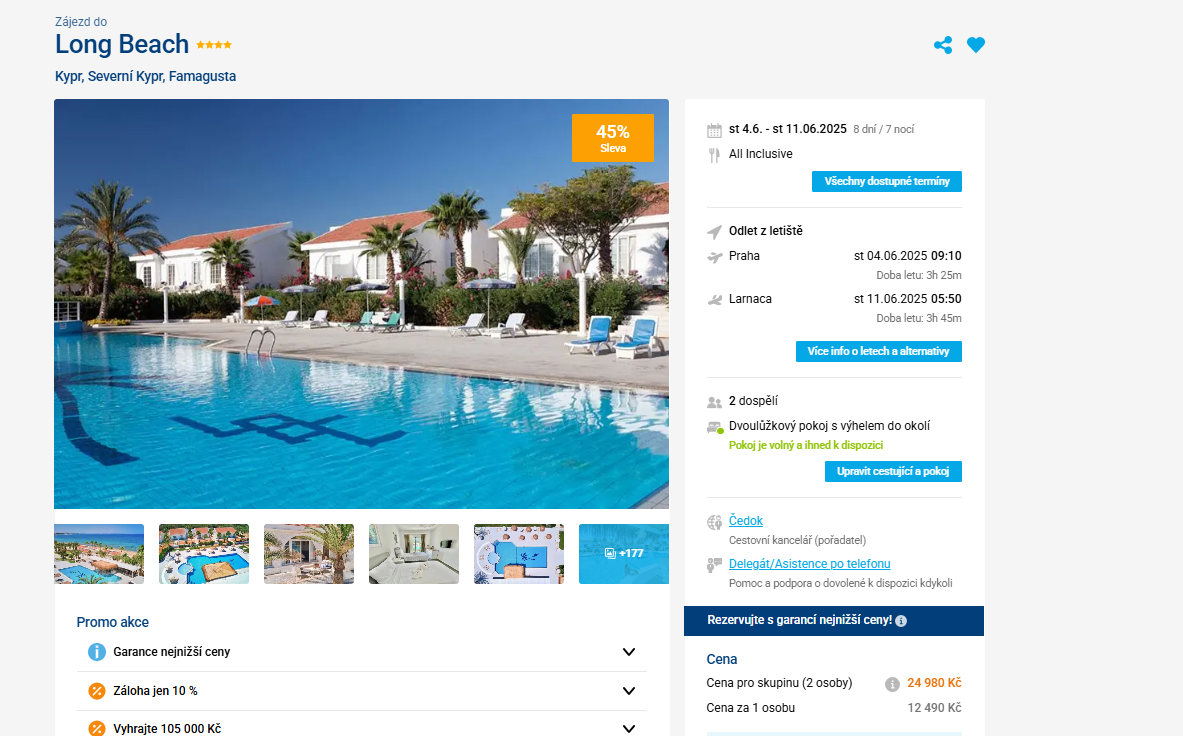This screenshot has height=736, width=1183.
Task: Click the info icon beside group price
Action: (x=892, y=684)
